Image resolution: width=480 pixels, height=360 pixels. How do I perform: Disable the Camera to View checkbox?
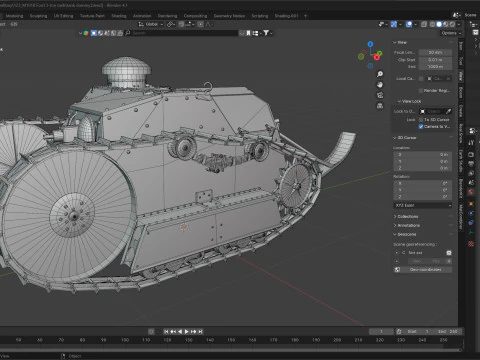421,126
